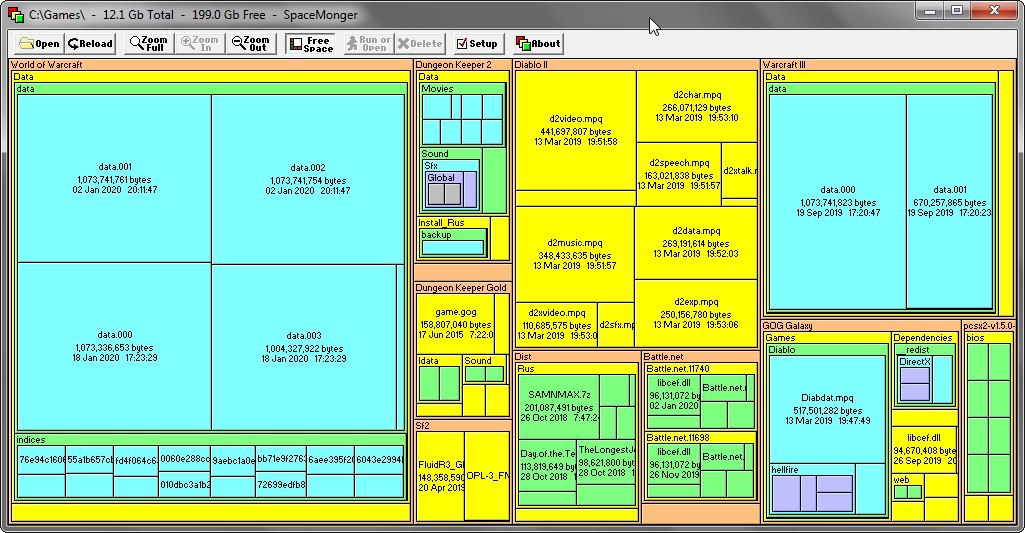Viewport: 1025px width, 533px height.
Task: Select the d2video.mpq file block
Action: point(575,130)
